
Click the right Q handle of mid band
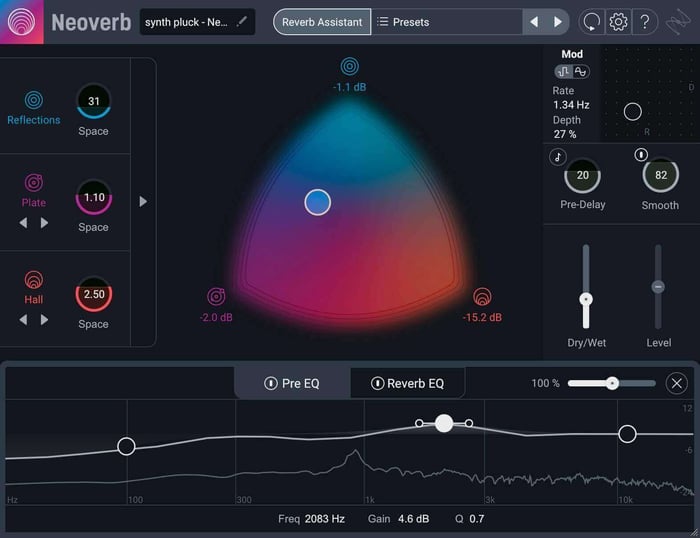tap(469, 423)
